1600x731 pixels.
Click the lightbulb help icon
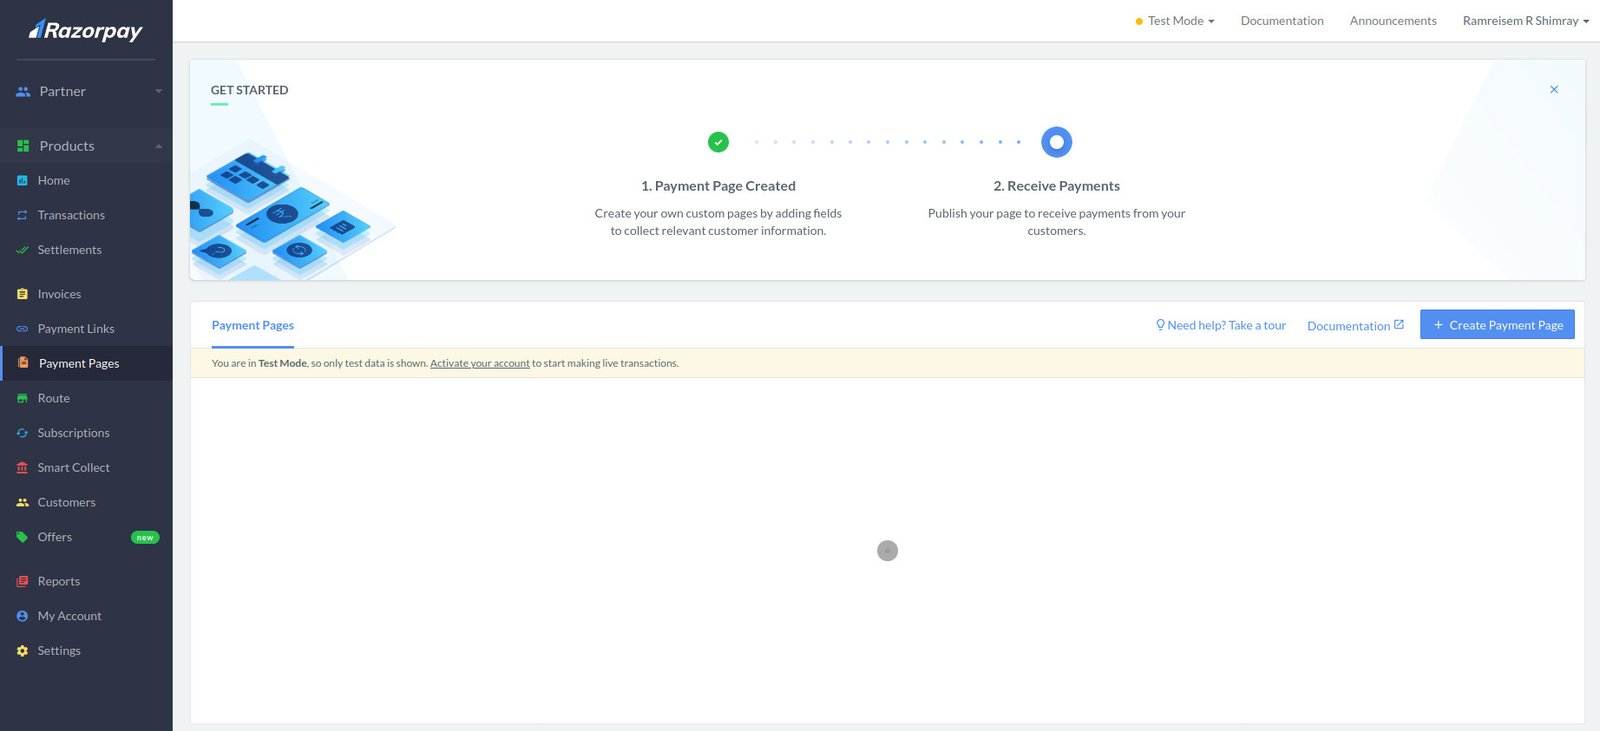pos(1160,325)
